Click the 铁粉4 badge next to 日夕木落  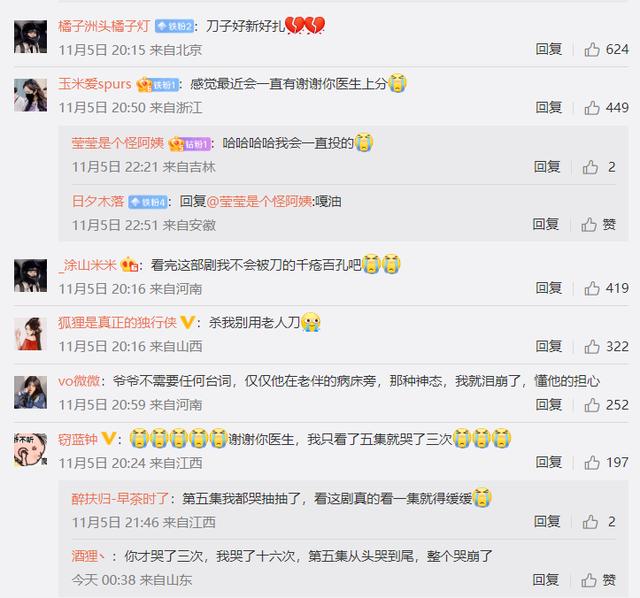148,202
